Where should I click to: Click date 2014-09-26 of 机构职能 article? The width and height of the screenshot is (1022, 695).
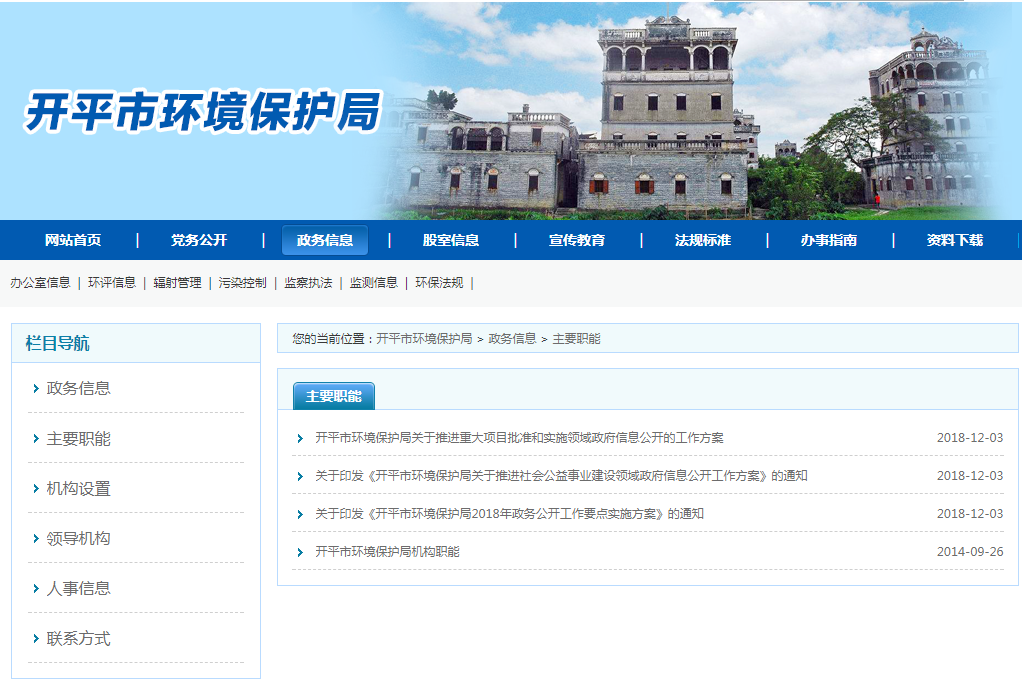970,552
